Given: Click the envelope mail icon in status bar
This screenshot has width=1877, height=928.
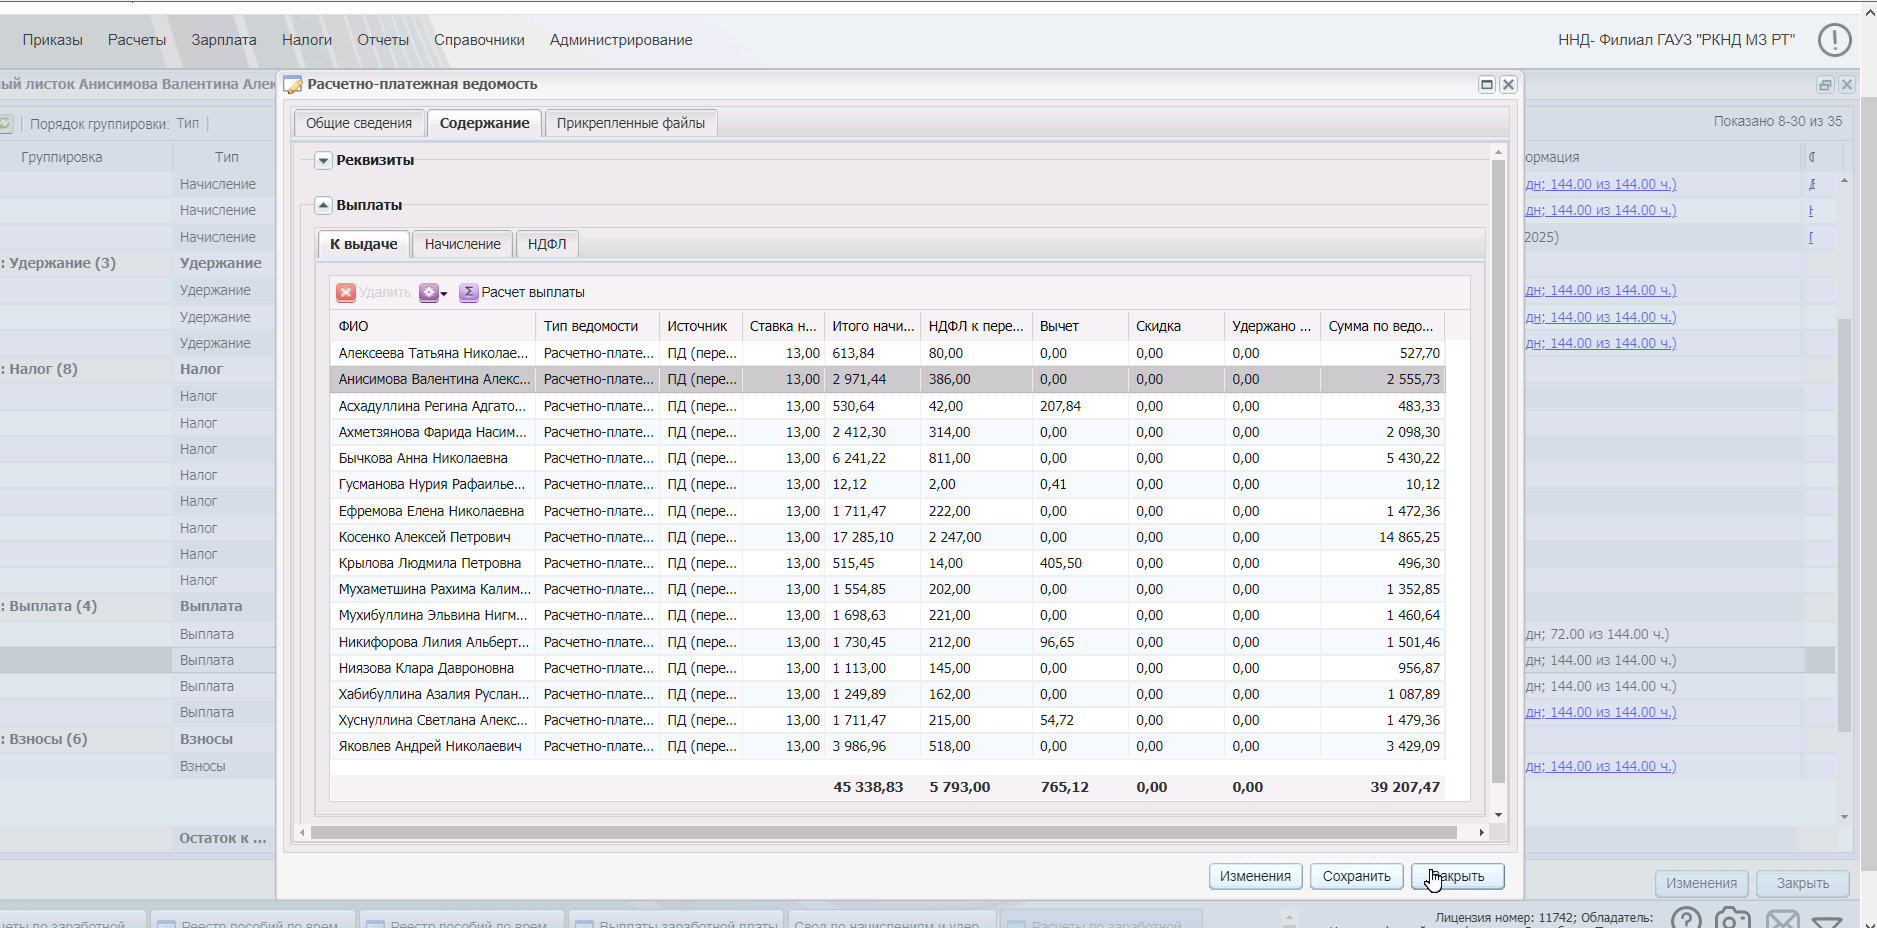Looking at the screenshot, I should [1781, 918].
